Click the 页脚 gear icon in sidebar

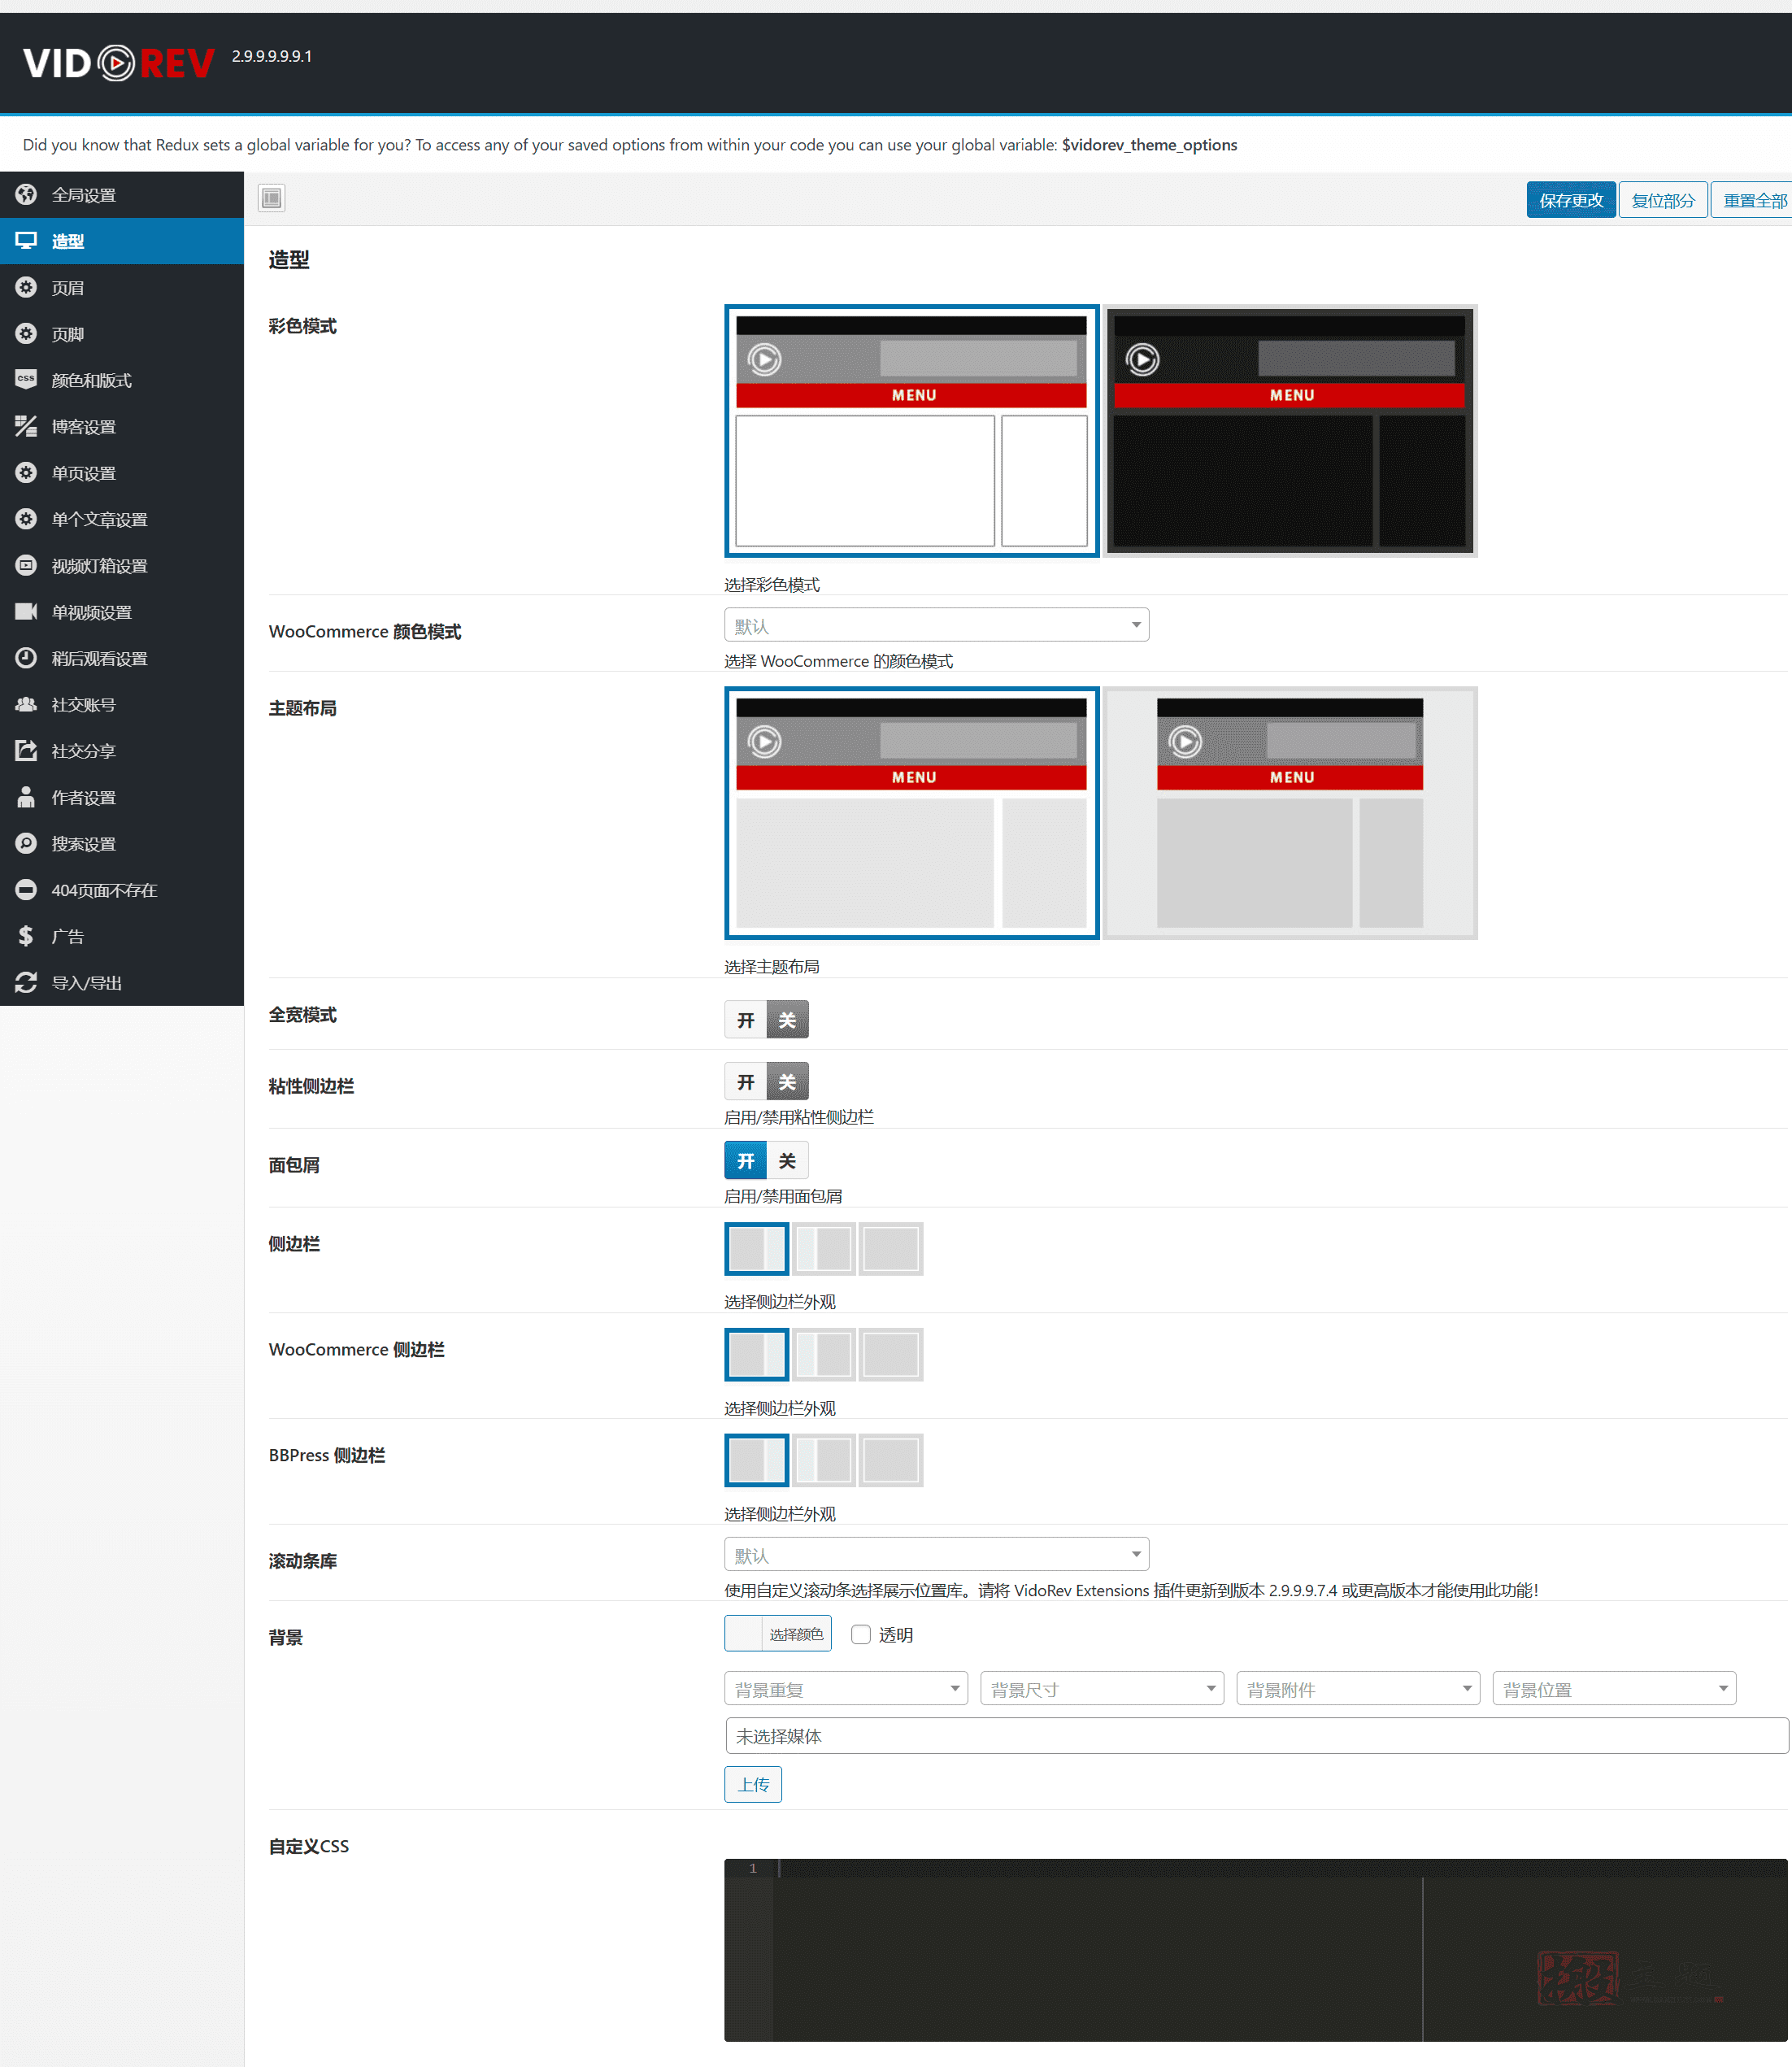26,333
